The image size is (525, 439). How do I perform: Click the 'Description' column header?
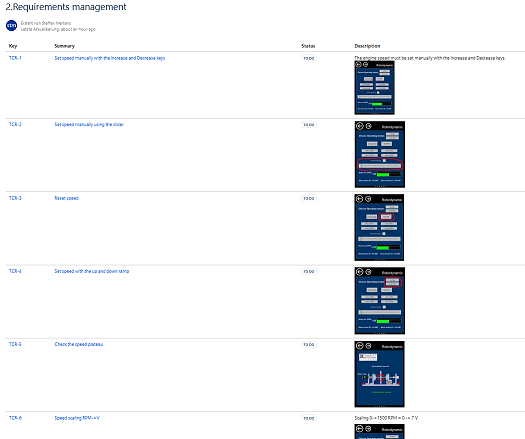[367, 46]
